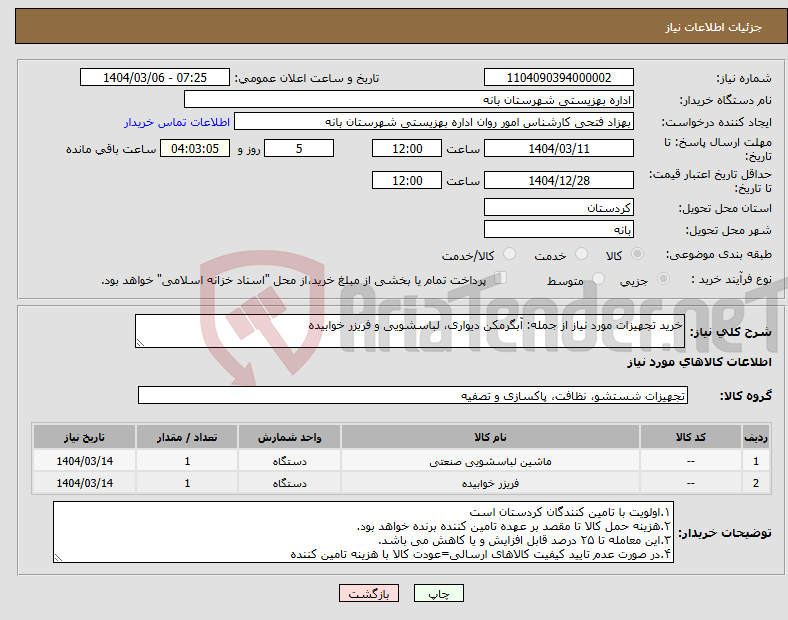Click unit دستگاه in ماشین لباسشویی row

[x=289, y=461]
